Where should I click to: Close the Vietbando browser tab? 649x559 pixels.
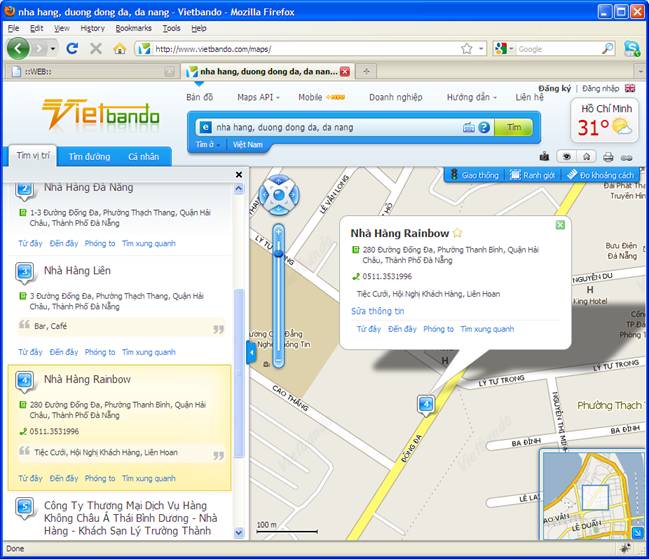[x=344, y=72]
